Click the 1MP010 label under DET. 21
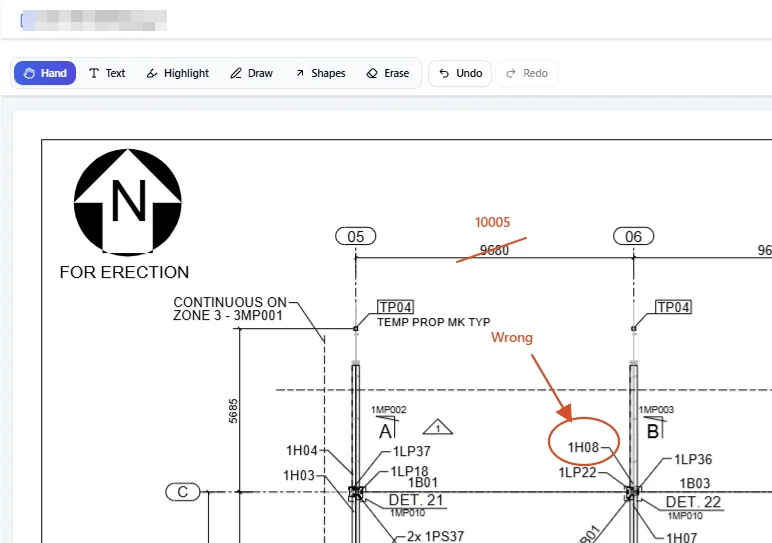 coord(408,513)
